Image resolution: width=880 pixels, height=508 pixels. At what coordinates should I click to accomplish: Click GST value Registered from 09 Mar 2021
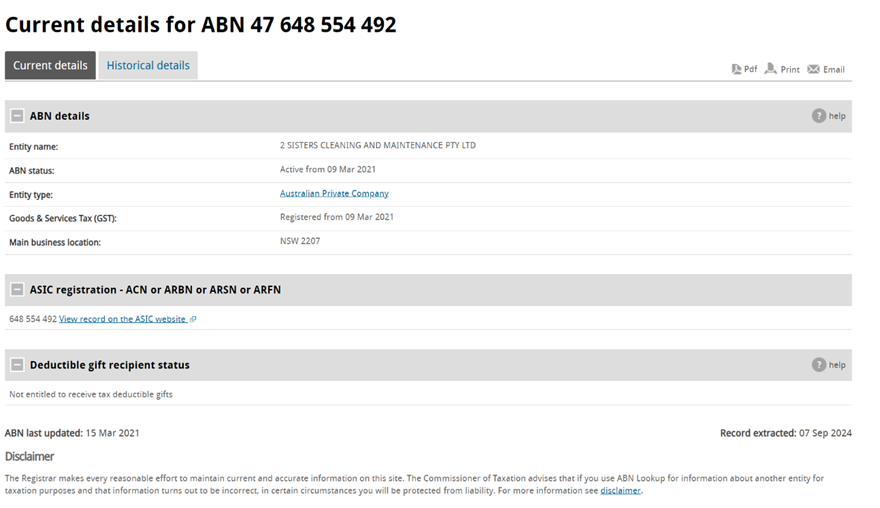(336, 217)
